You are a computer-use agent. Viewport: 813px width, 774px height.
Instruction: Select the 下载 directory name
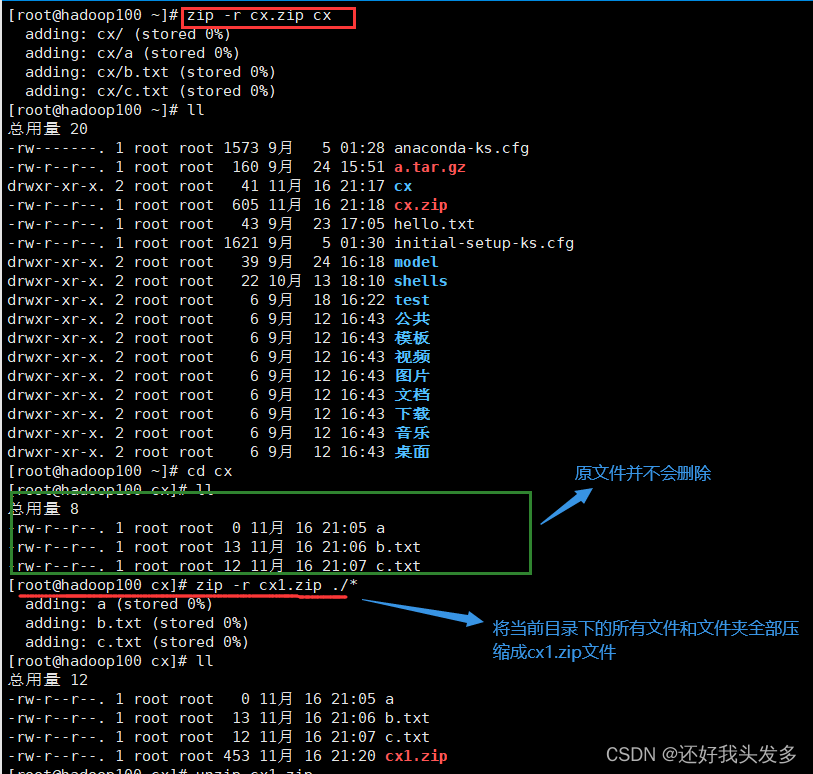pos(412,414)
